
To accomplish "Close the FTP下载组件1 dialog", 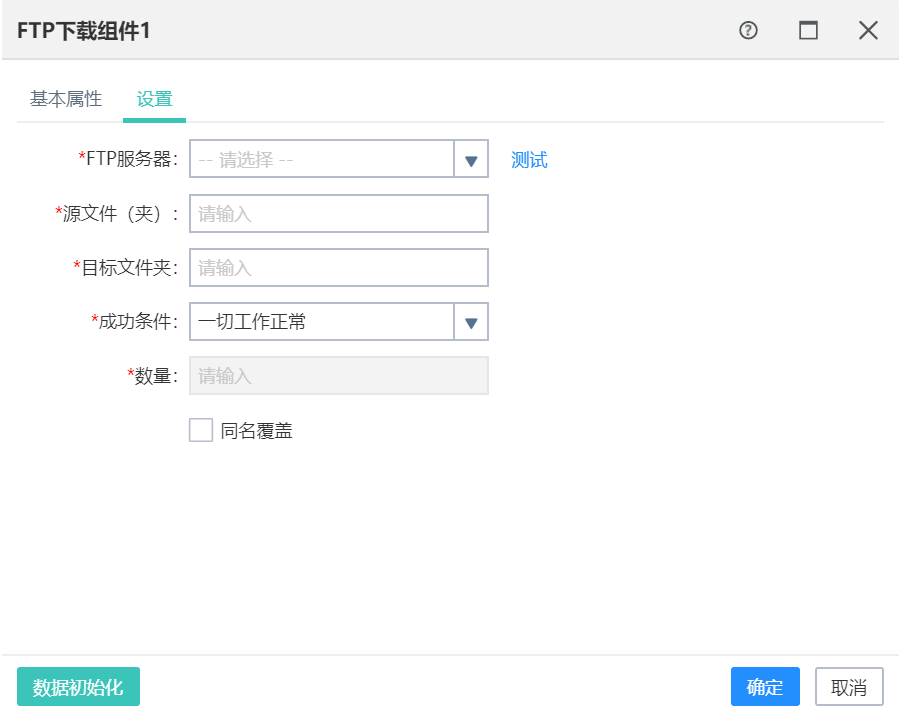I will point(868,30).
